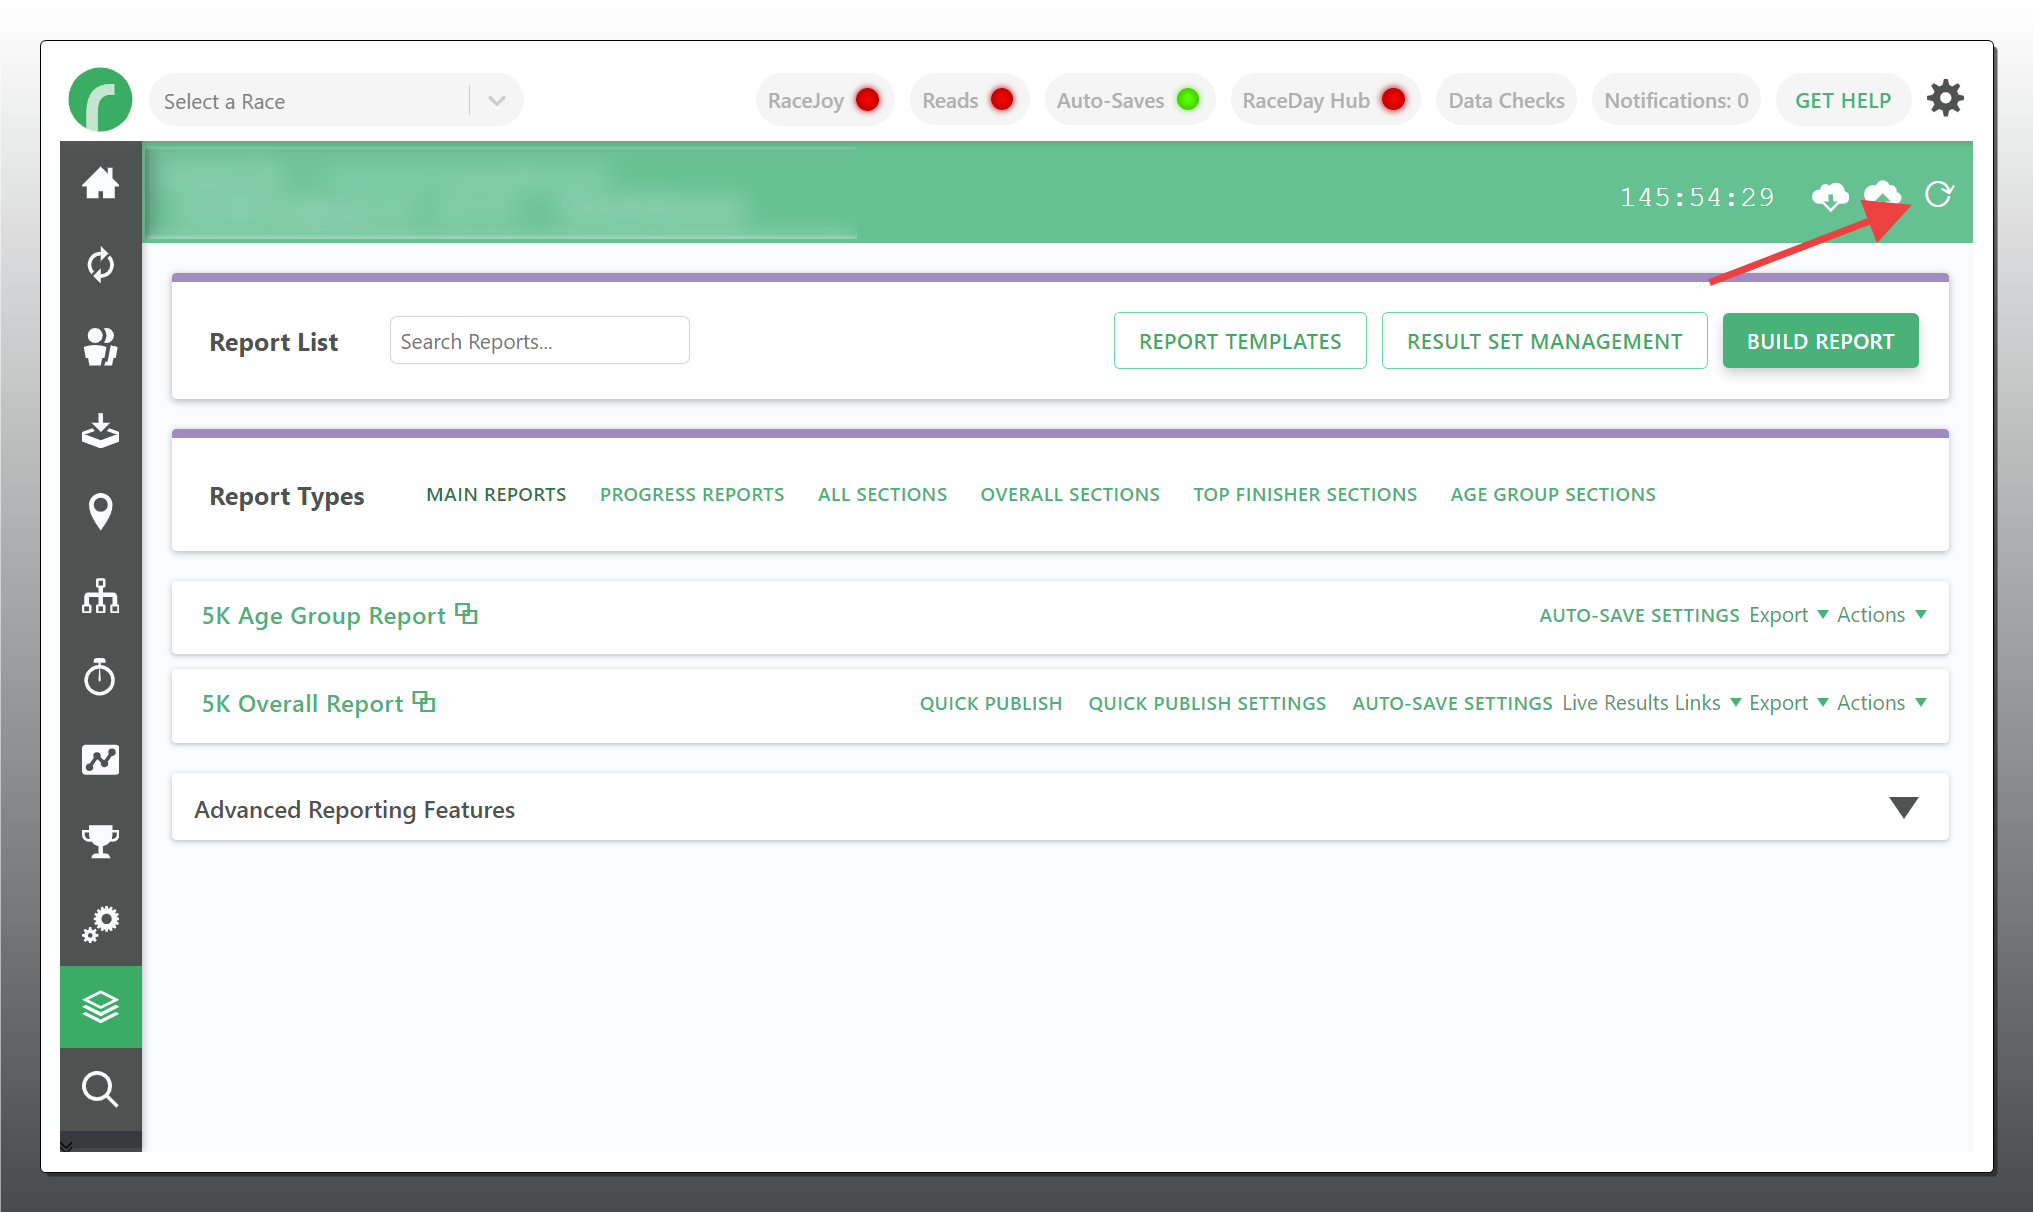Select the Age Group Sections tab
Image resolution: width=2033 pixels, height=1212 pixels.
(1552, 494)
